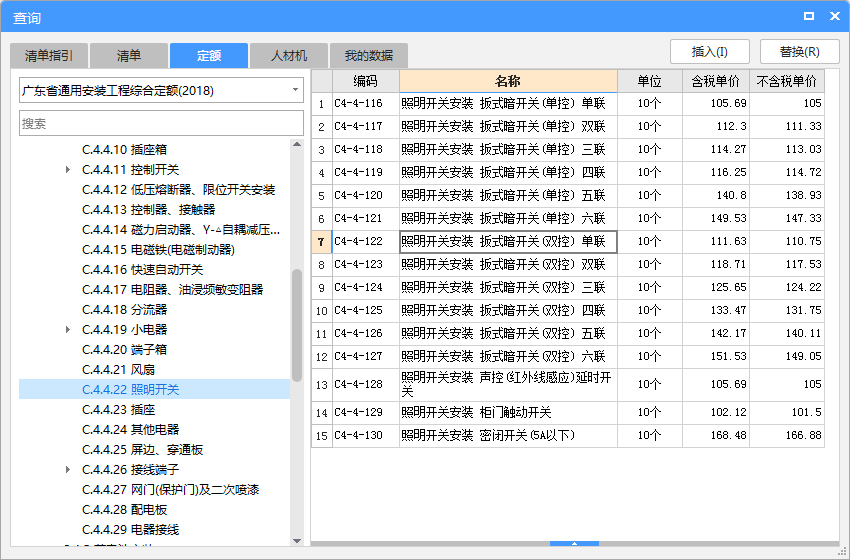This screenshot has height=560, width=850.
Task: Click code C4-4-124
Action: (365, 287)
